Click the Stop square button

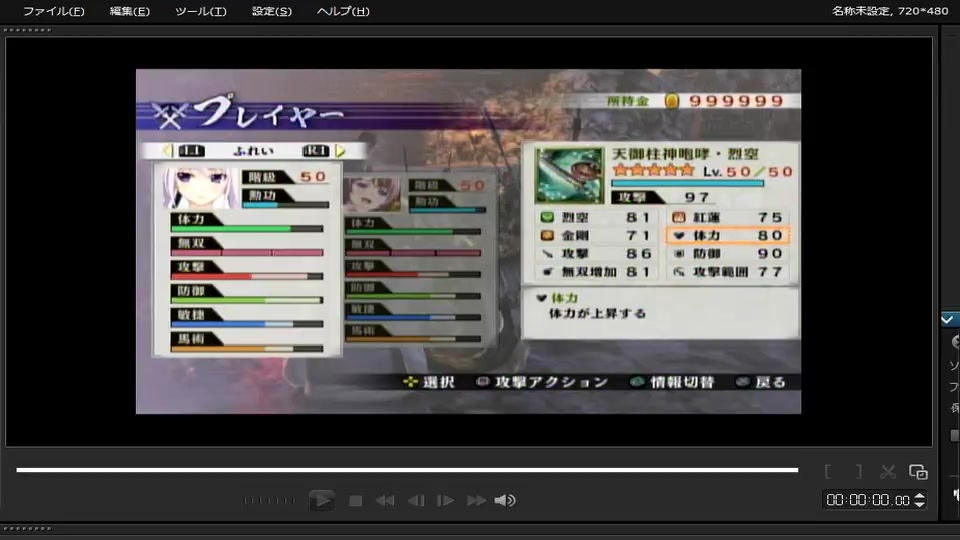355,501
